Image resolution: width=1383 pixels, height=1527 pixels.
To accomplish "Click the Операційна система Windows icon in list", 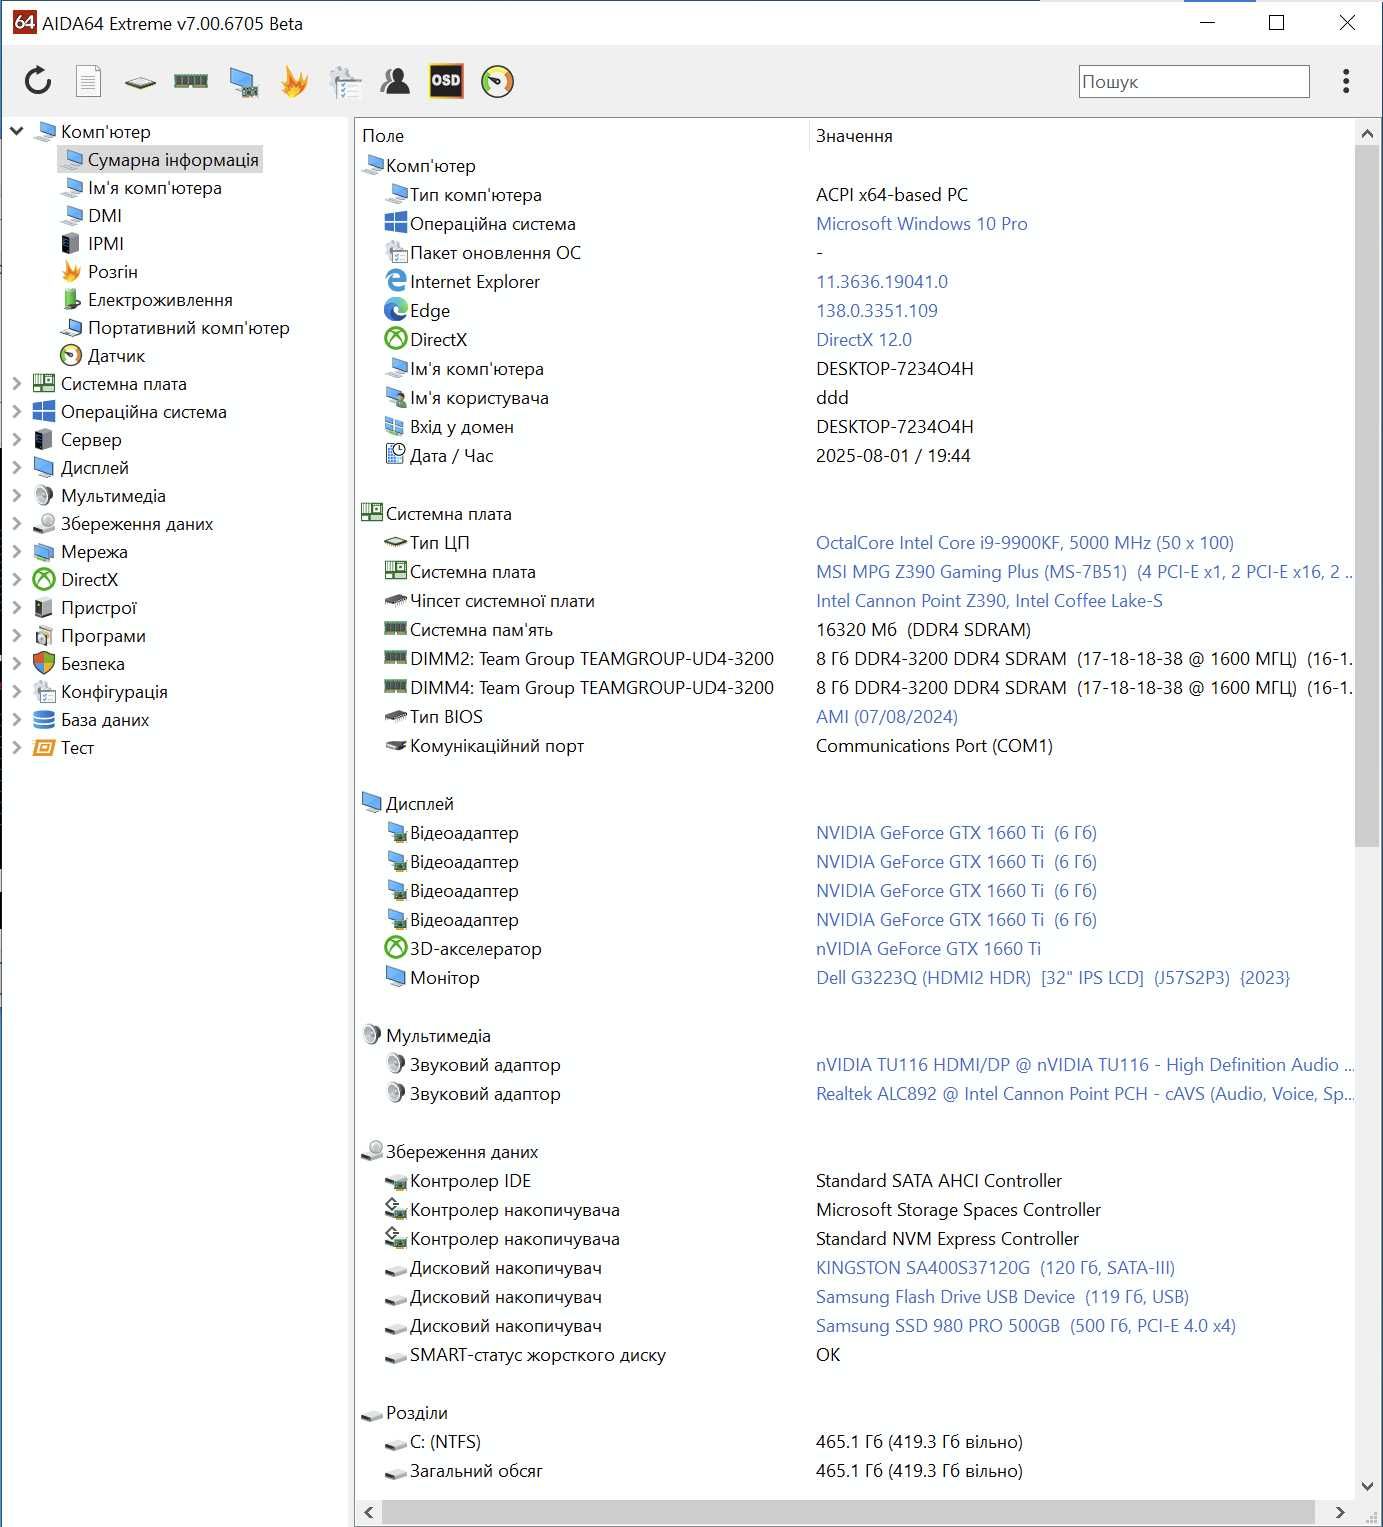I will (396, 223).
